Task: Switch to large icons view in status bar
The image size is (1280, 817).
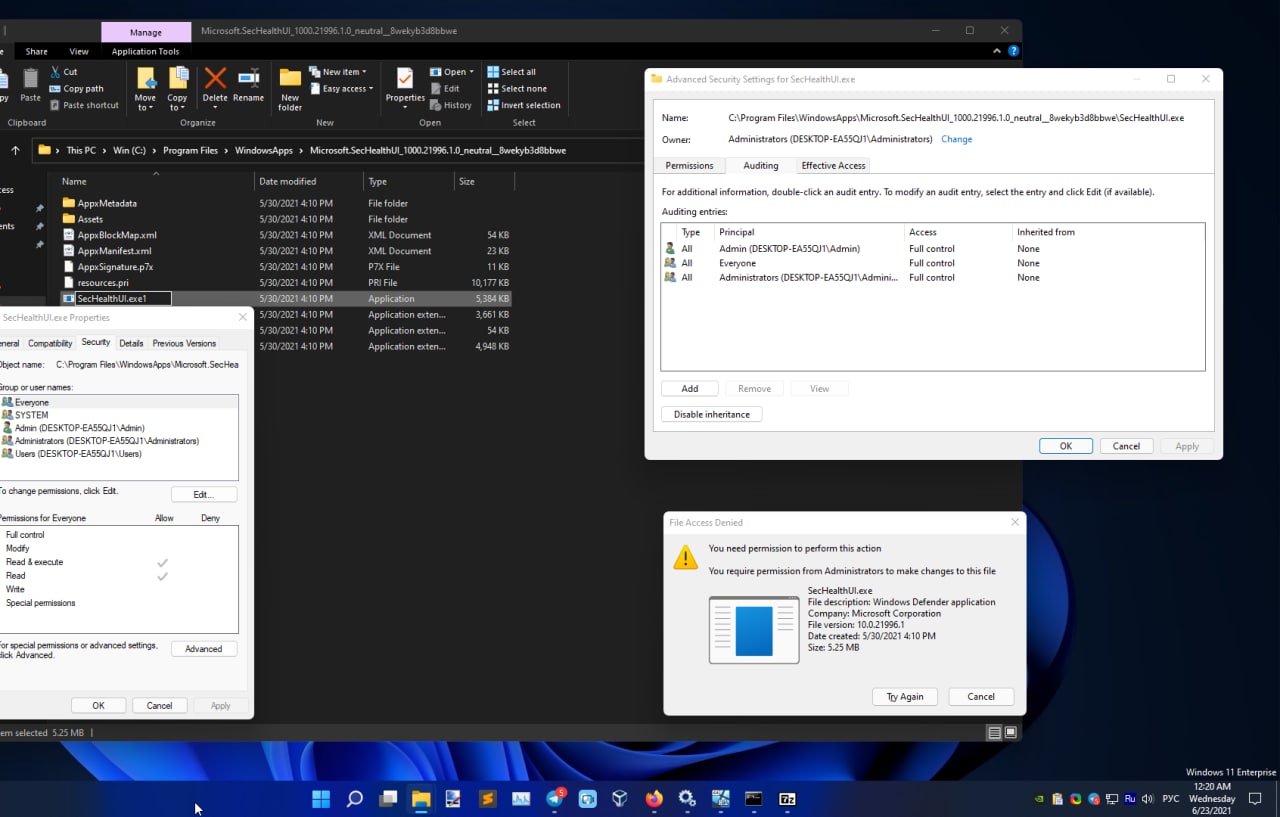Action: (1011, 733)
